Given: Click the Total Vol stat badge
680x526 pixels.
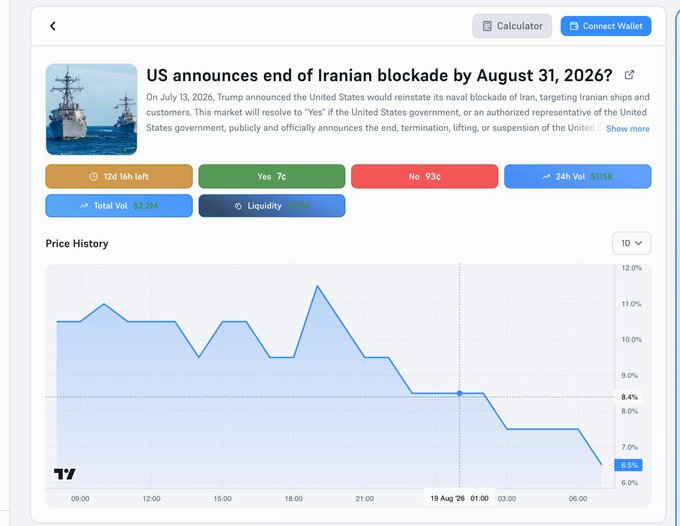Looking at the screenshot, I should 119,206.
